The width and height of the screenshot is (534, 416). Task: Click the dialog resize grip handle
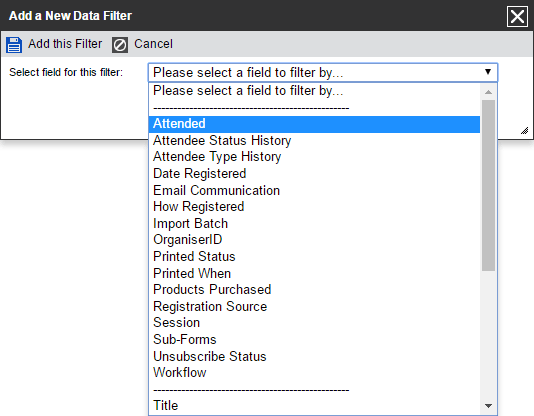(524, 131)
